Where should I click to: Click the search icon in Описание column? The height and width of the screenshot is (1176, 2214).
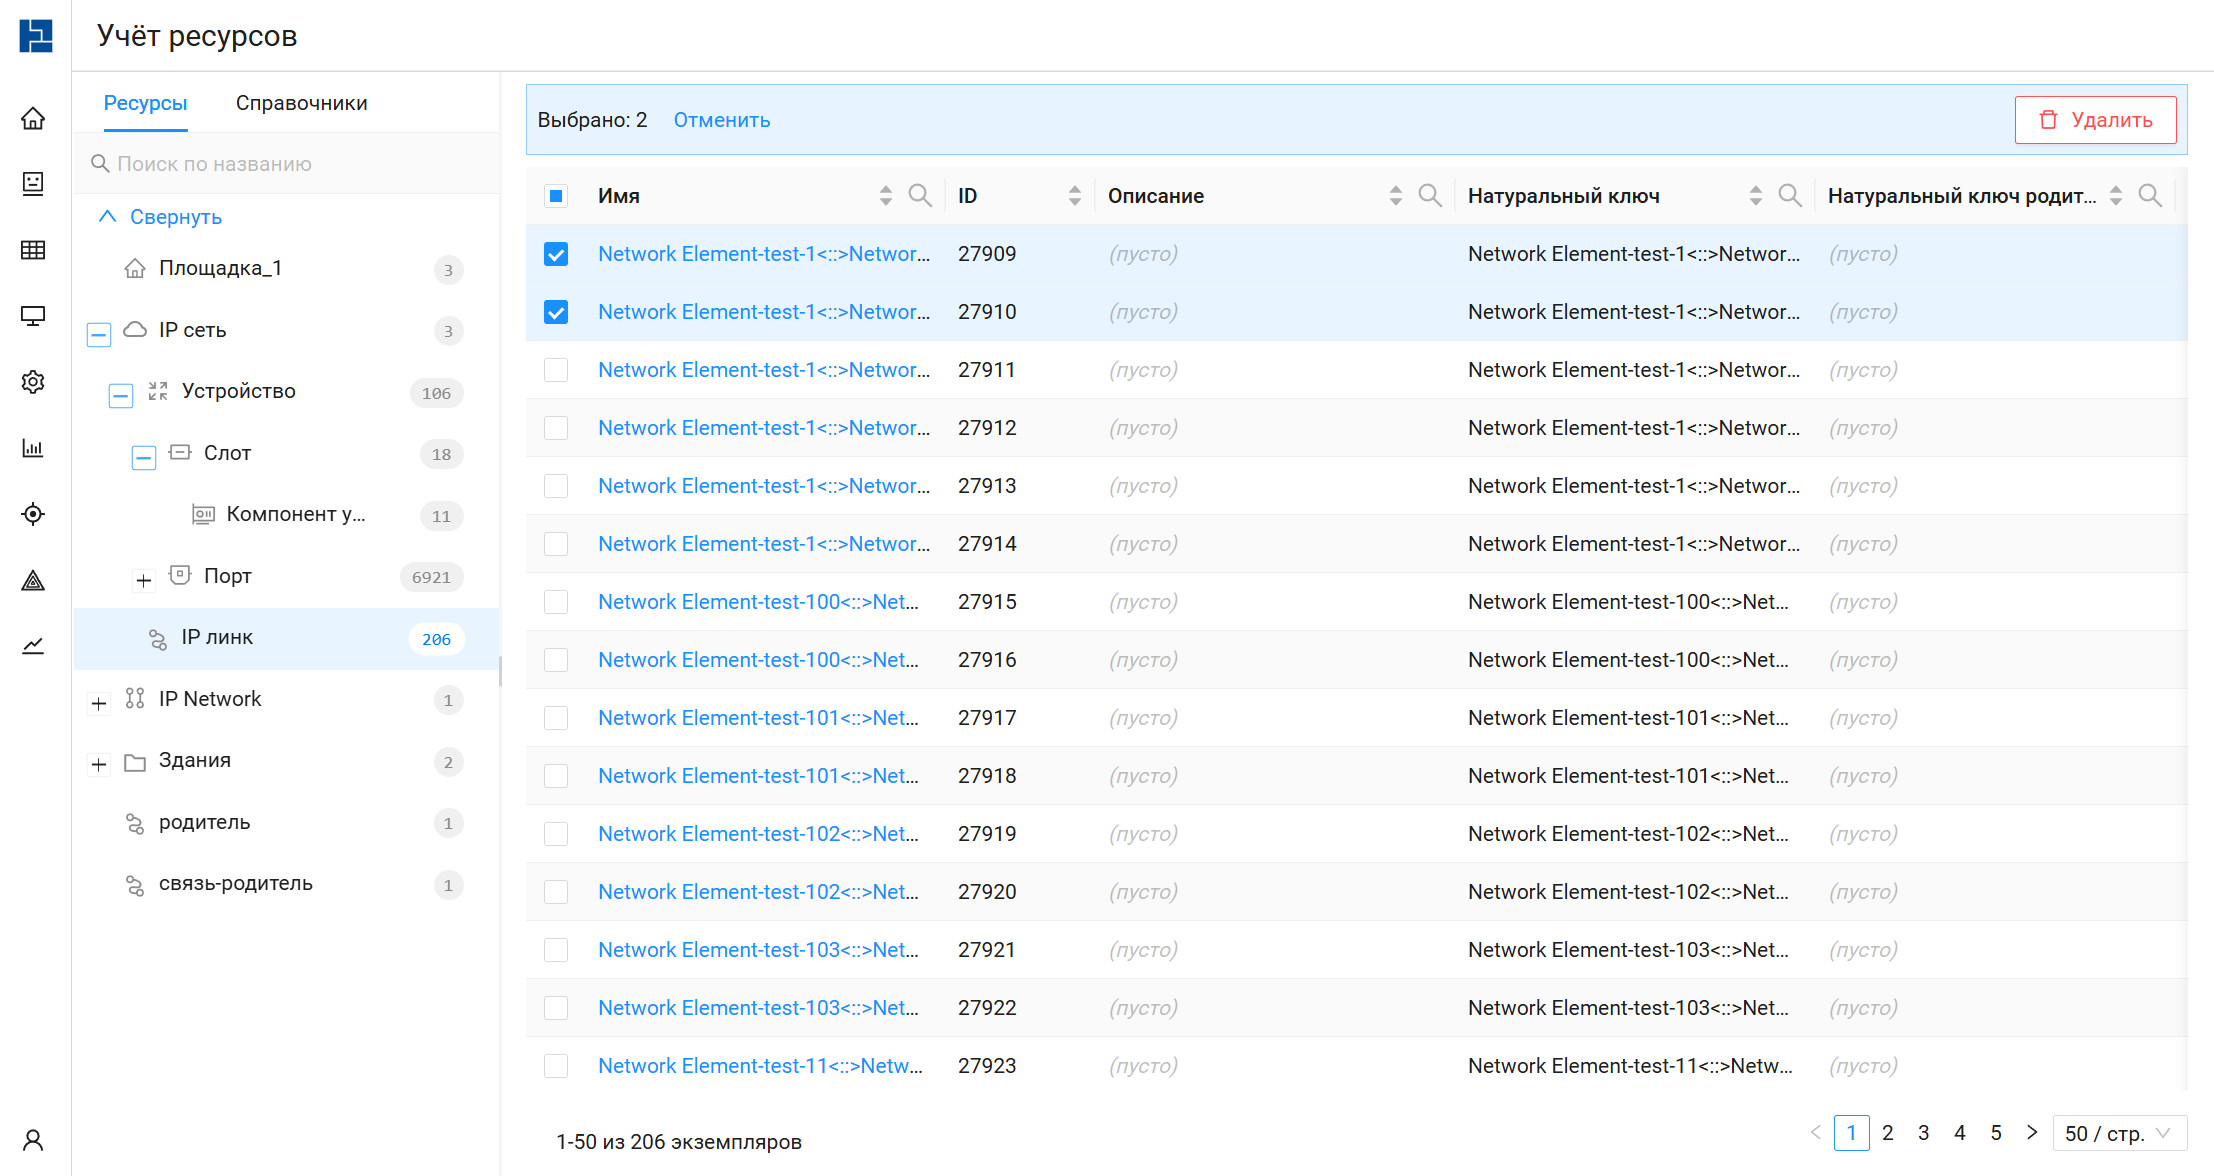click(1430, 196)
